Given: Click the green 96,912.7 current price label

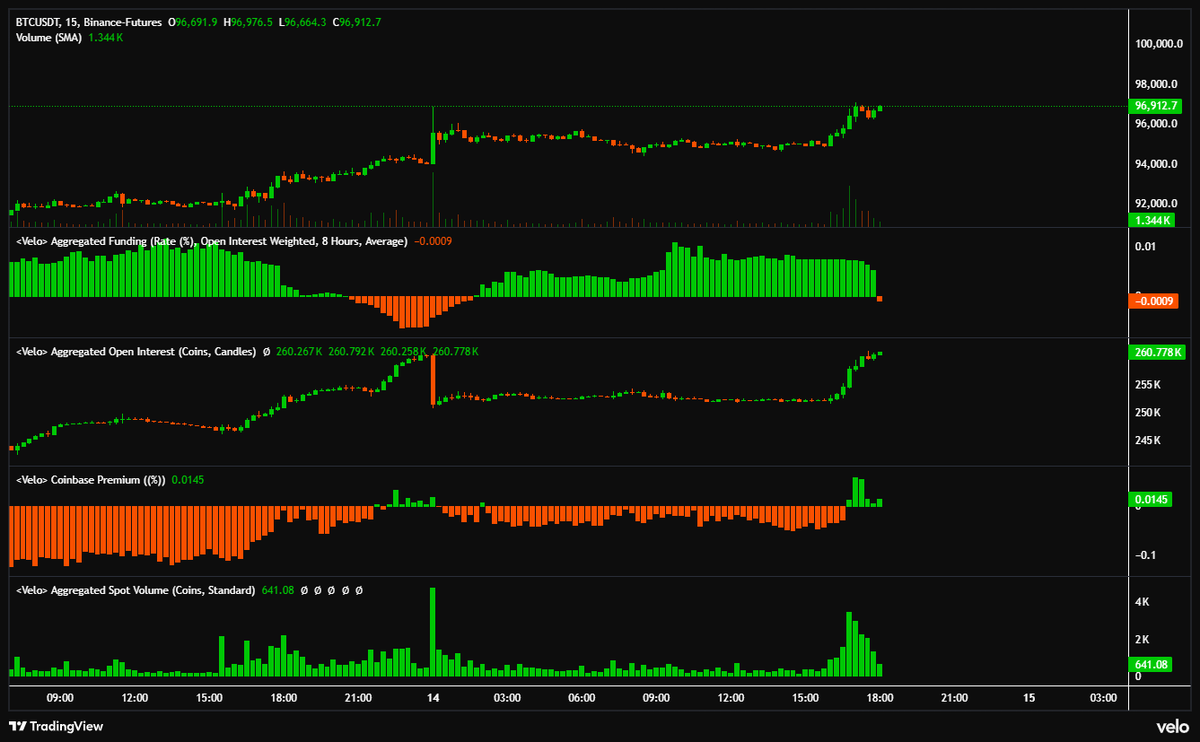Looking at the screenshot, I should click(1157, 106).
